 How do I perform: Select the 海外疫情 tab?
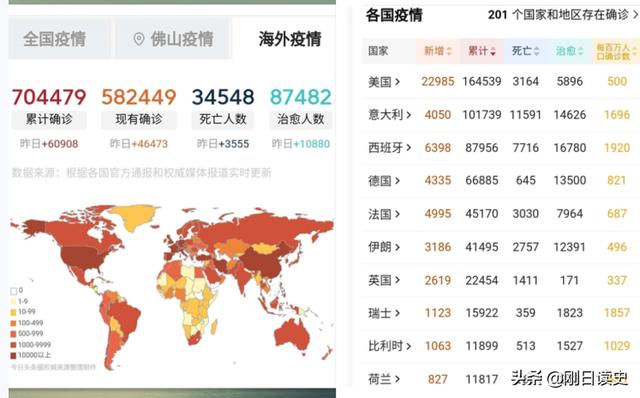289,39
